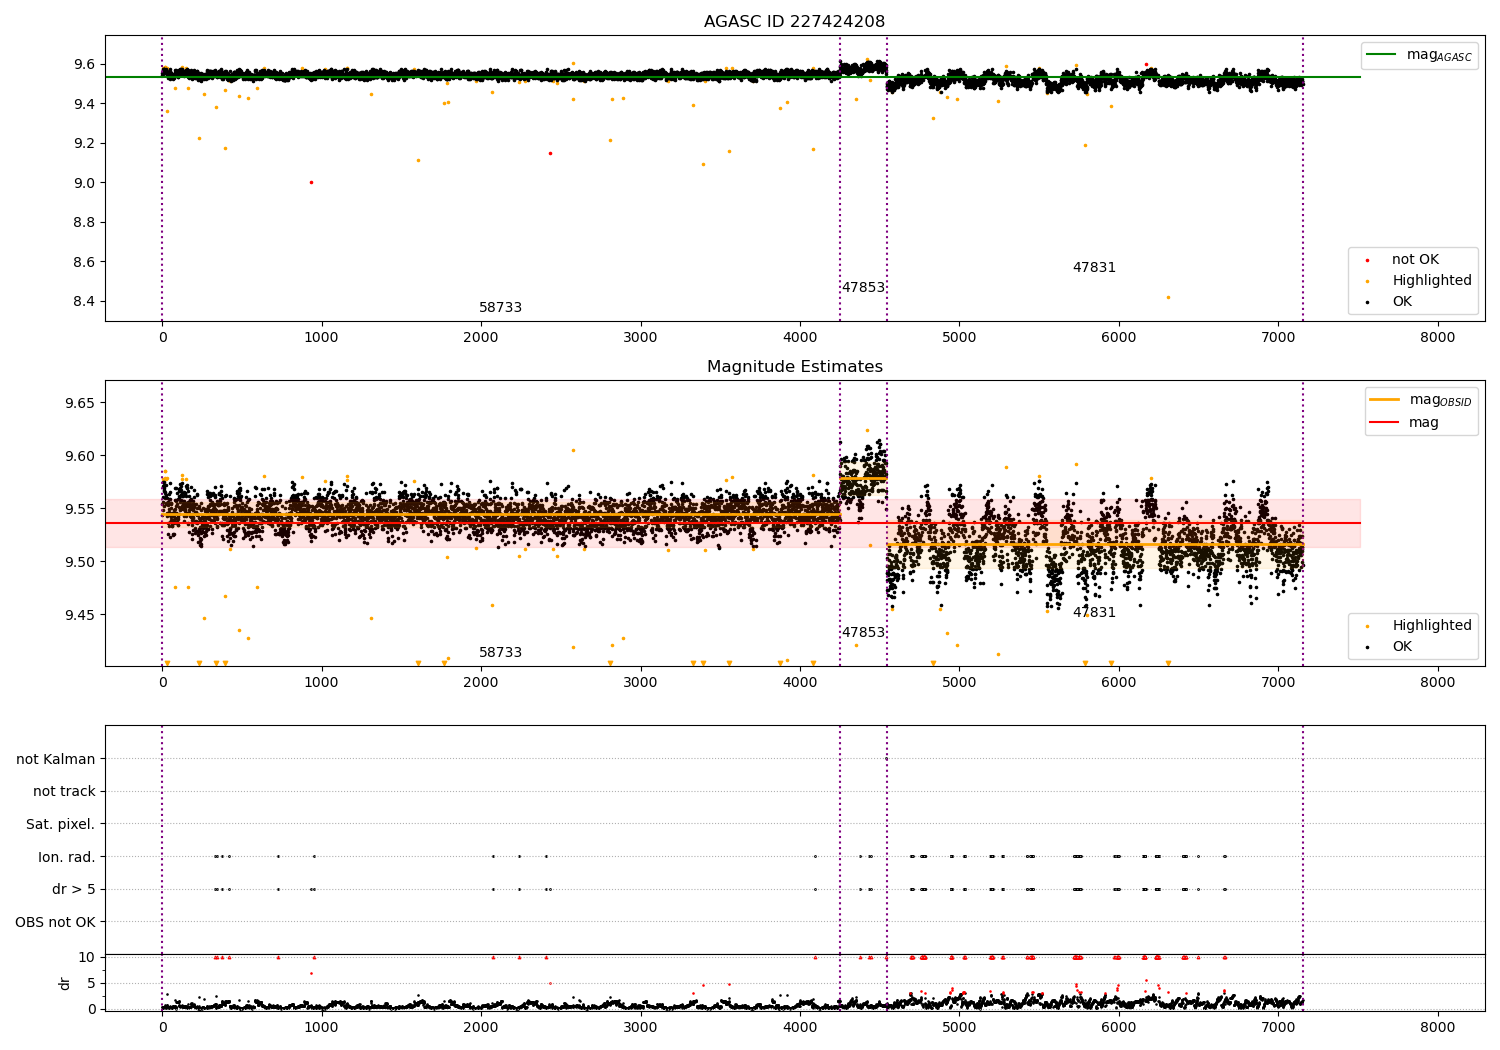Click the 8.4 y-axis tick in AGASC plot
This screenshot has width=1500, height=1050.
tap(83, 302)
